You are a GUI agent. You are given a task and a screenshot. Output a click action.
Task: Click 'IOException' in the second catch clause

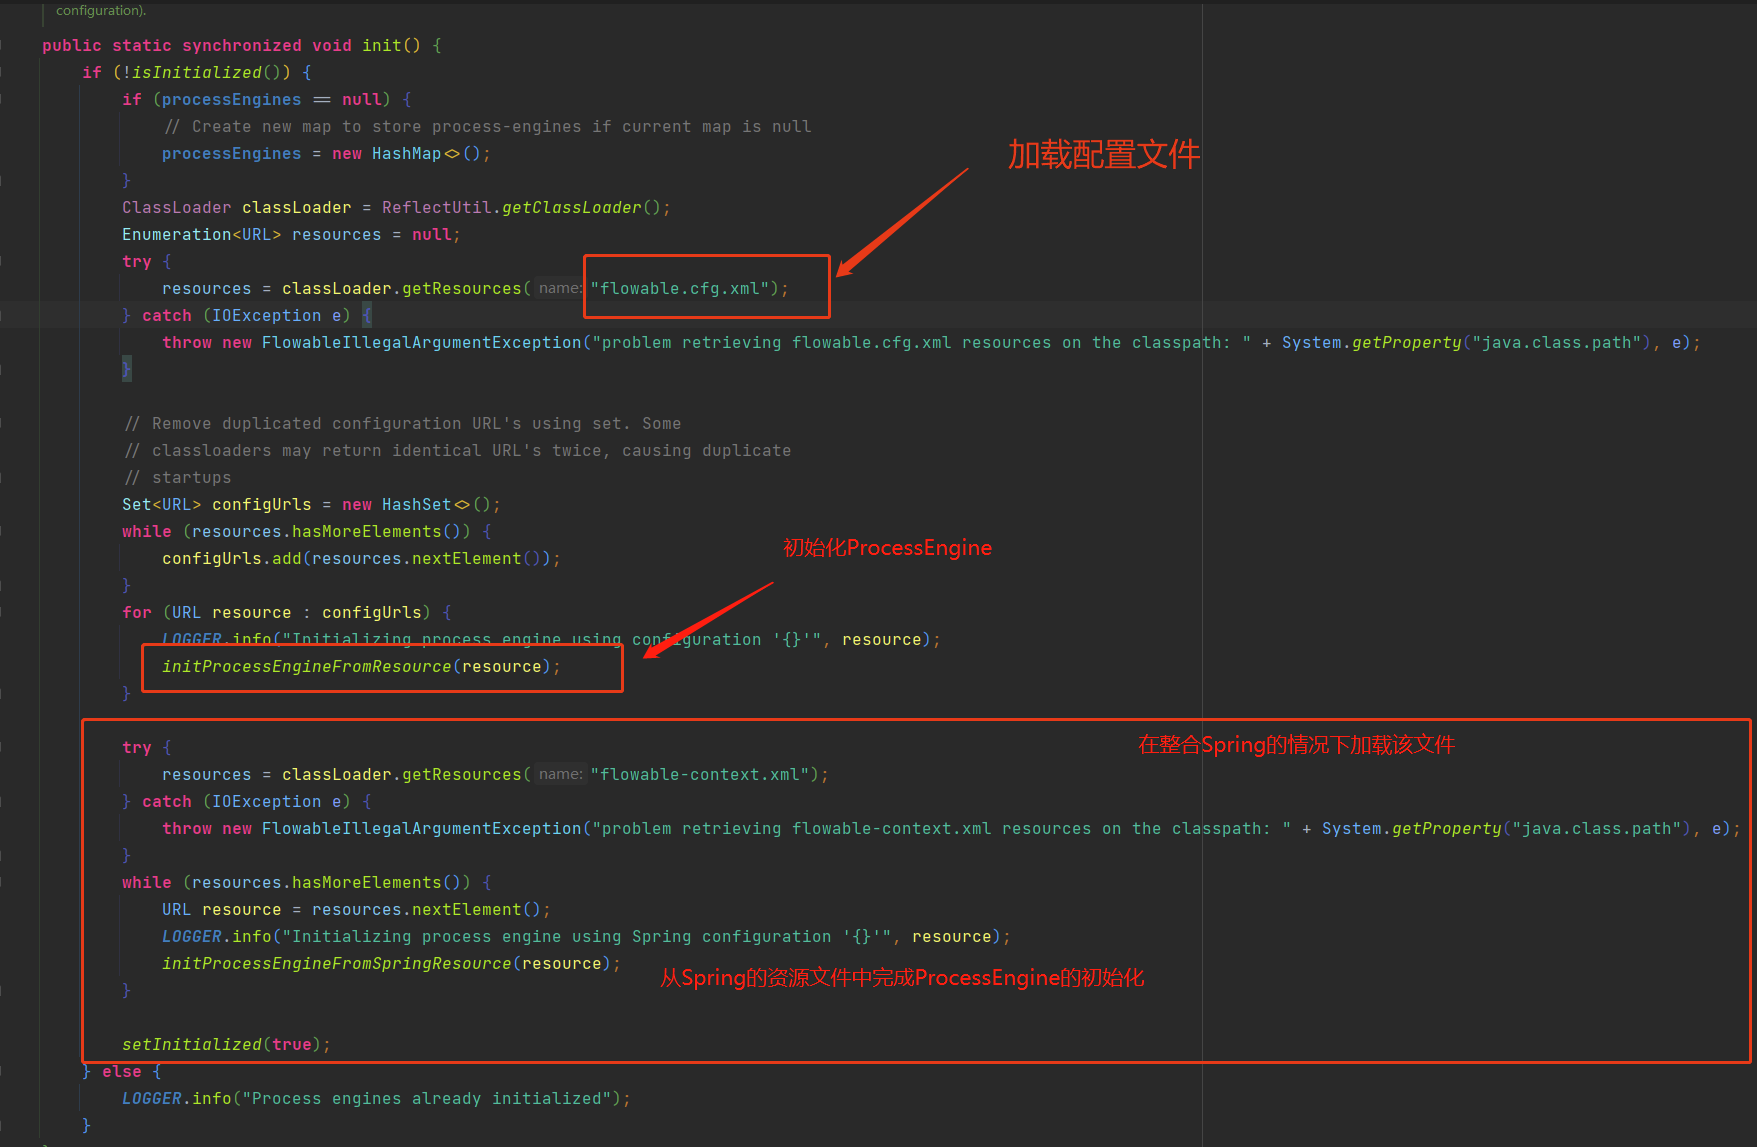coord(266,802)
